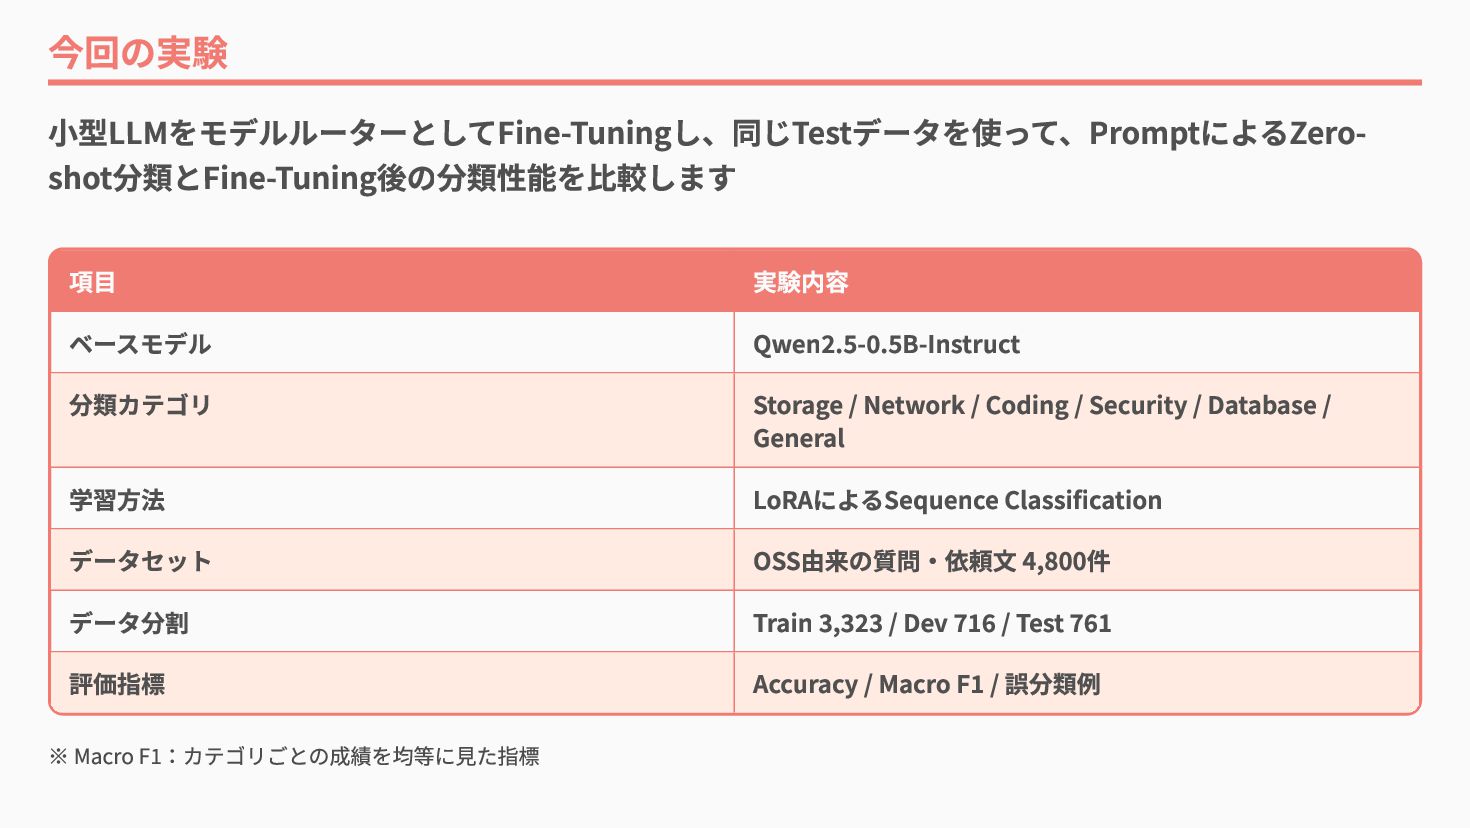Click the word General in categories cell
Image resolution: width=1470 pixels, height=828 pixels.
[x=799, y=438]
